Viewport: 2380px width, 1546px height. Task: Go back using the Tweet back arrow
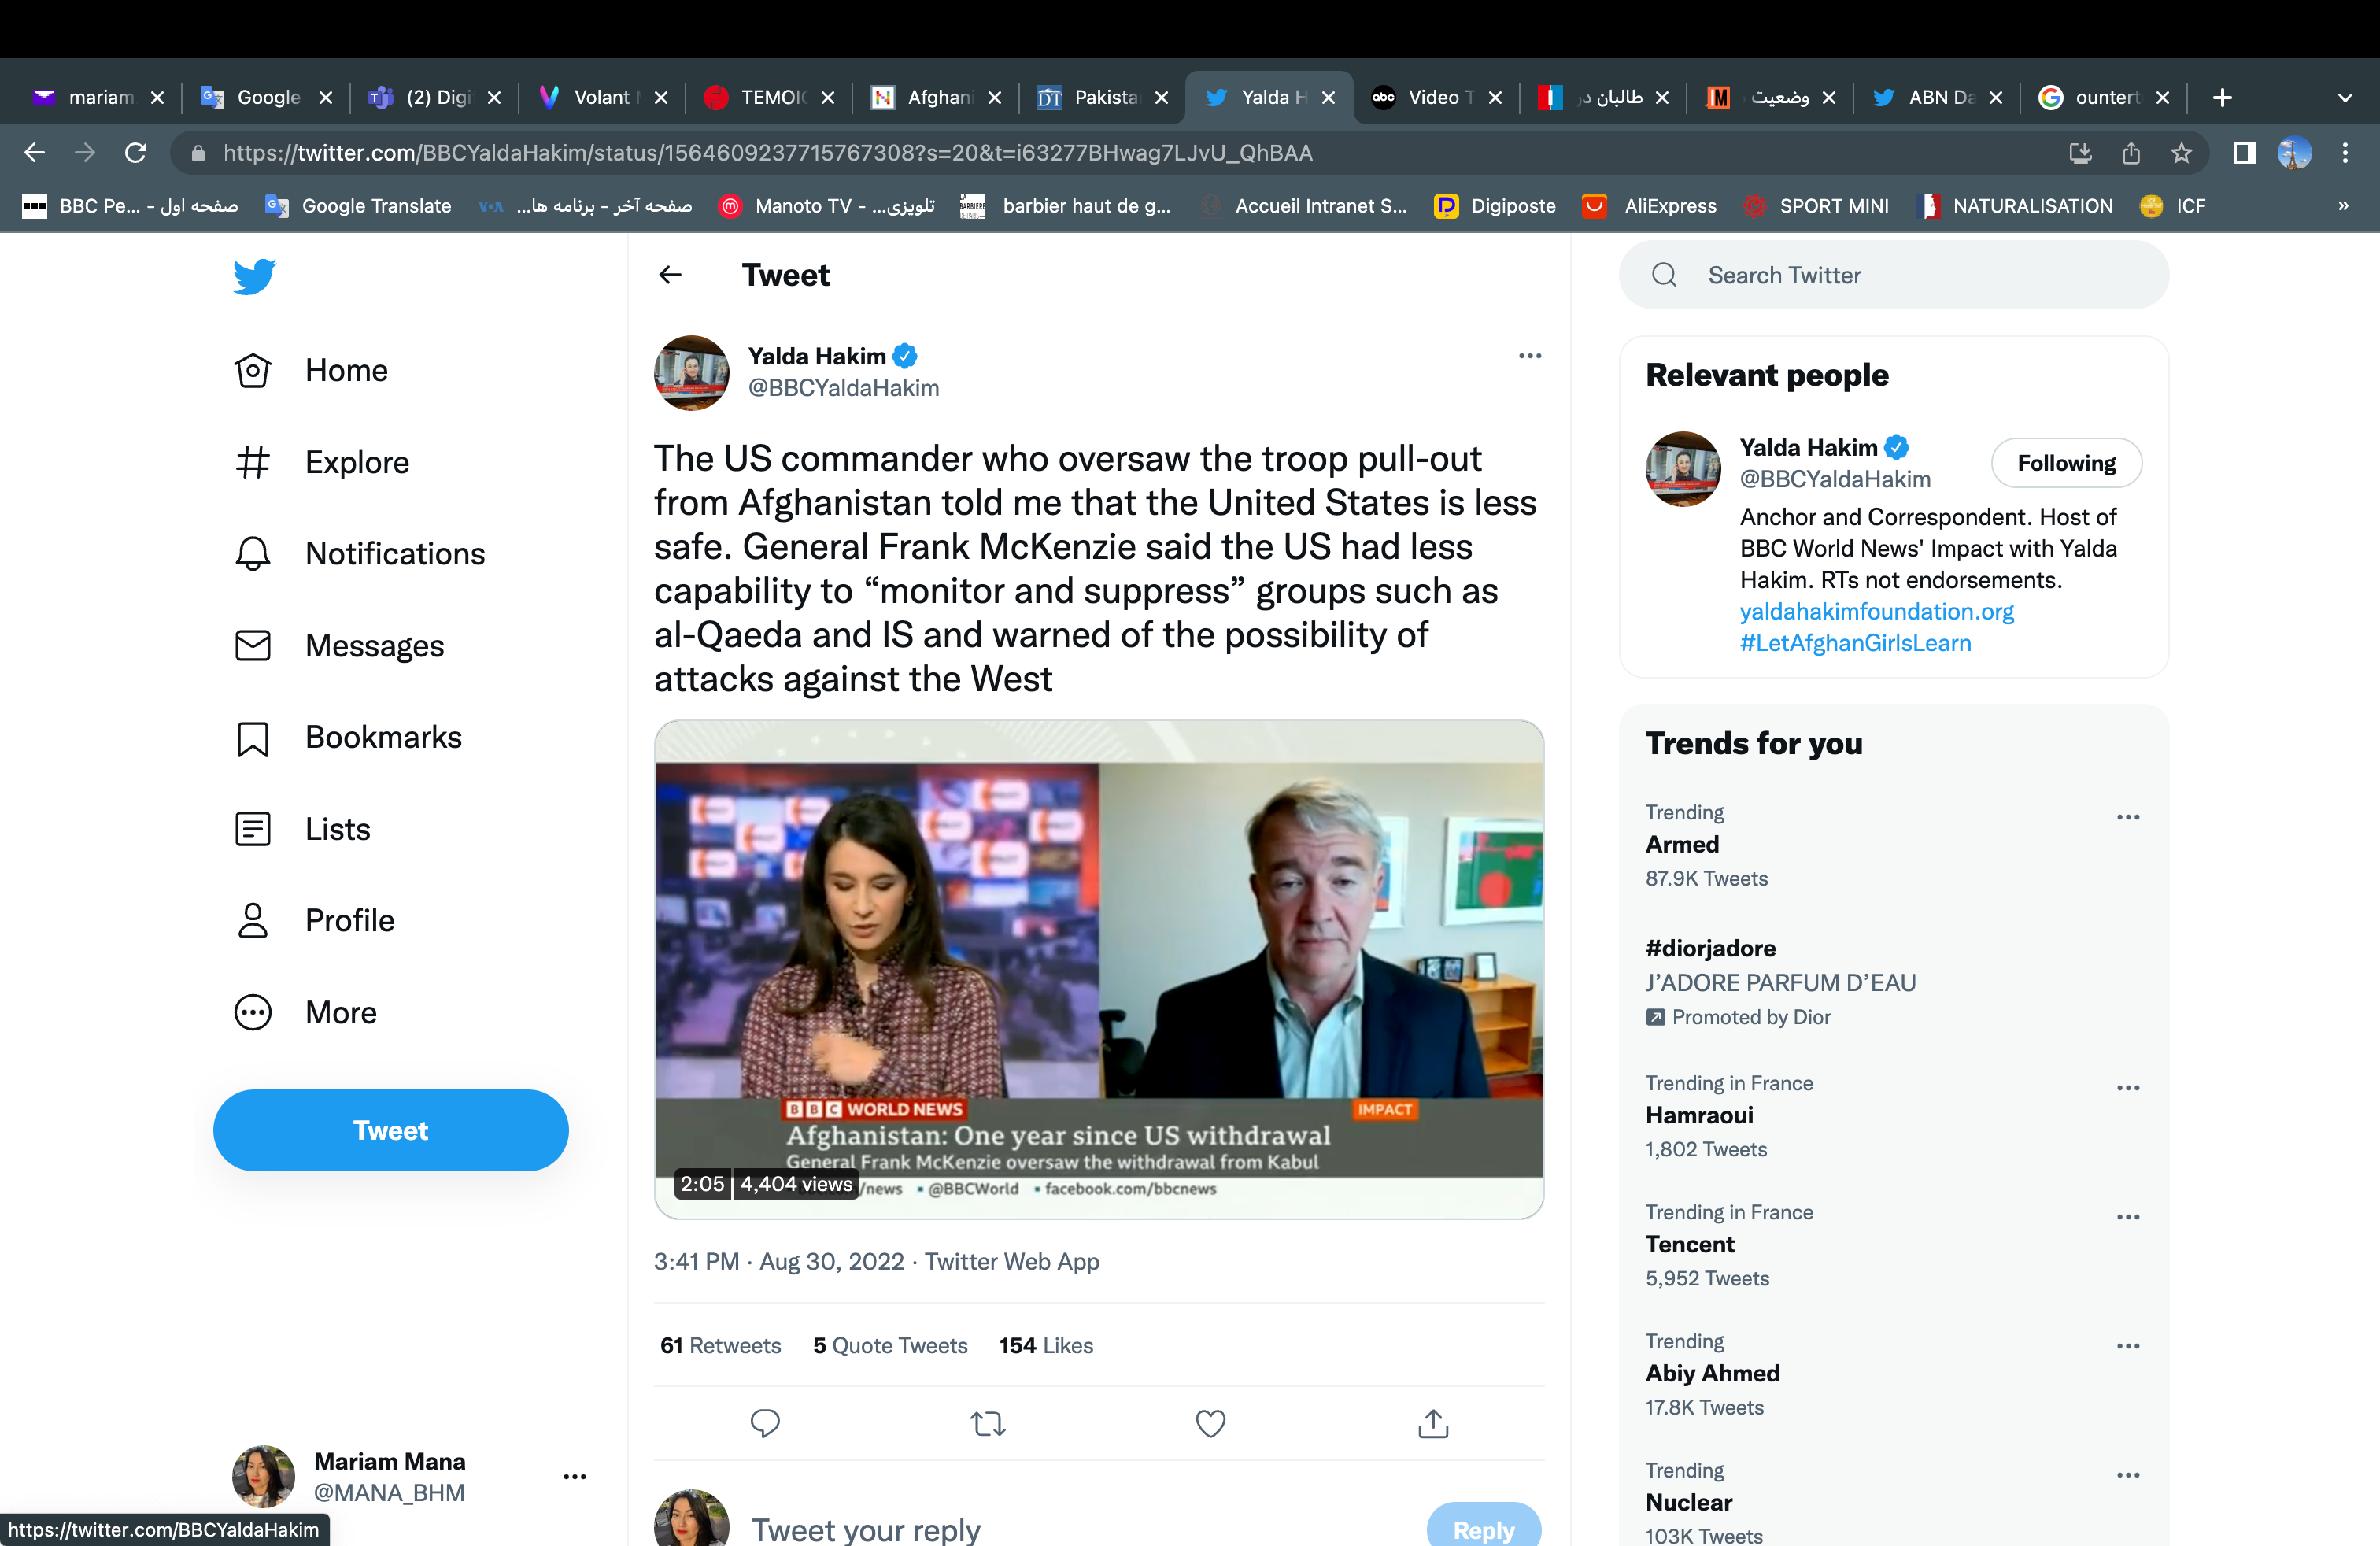tap(670, 275)
